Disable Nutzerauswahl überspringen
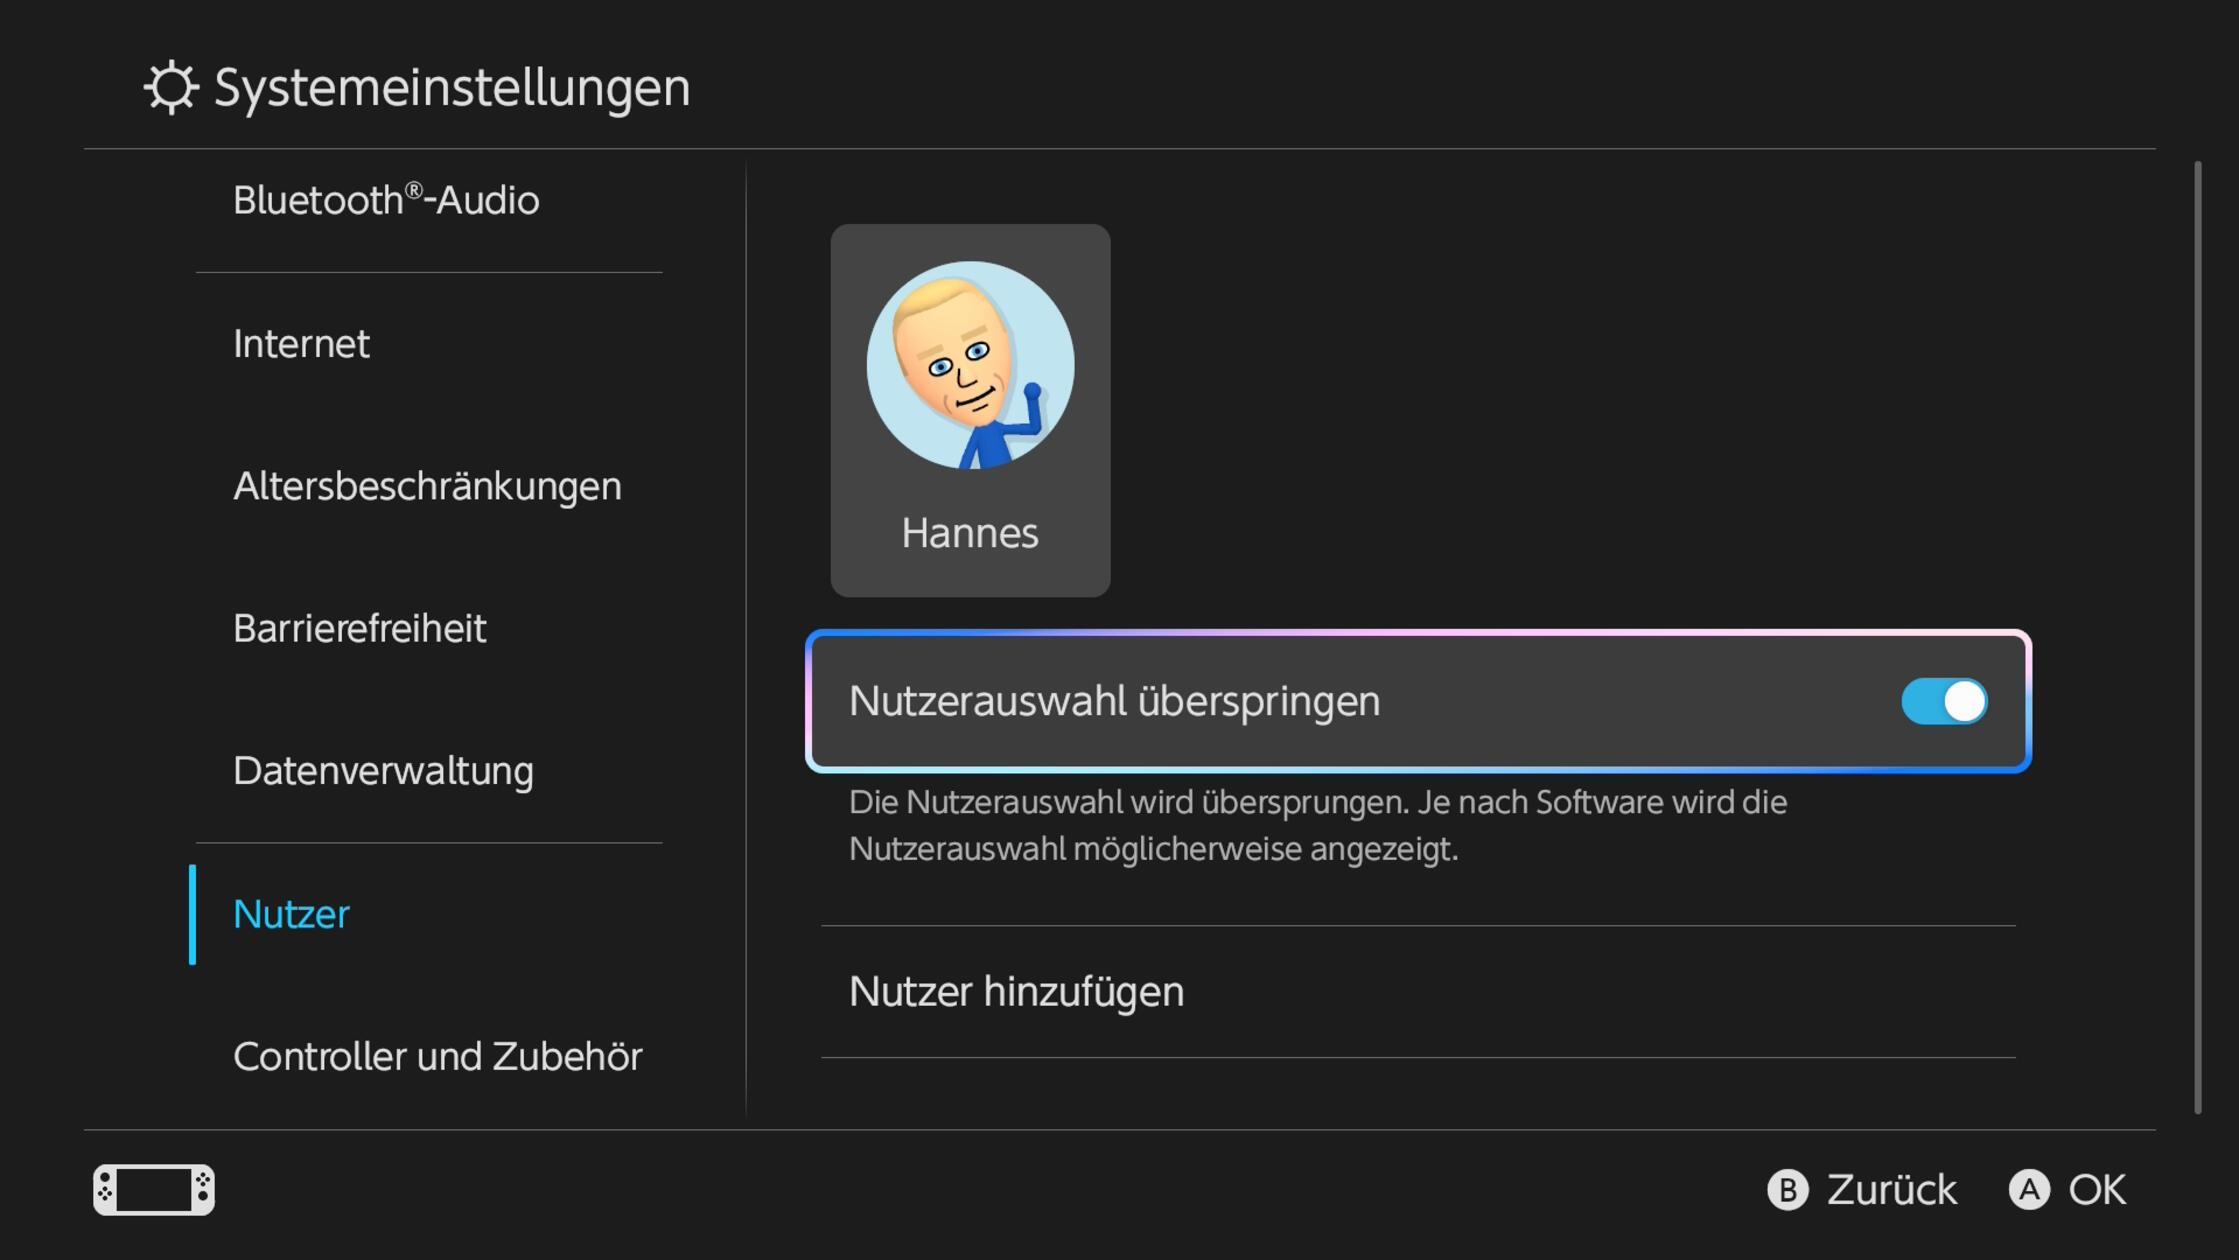This screenshot has height=1260, width=2239. (x=1943, y=701)
